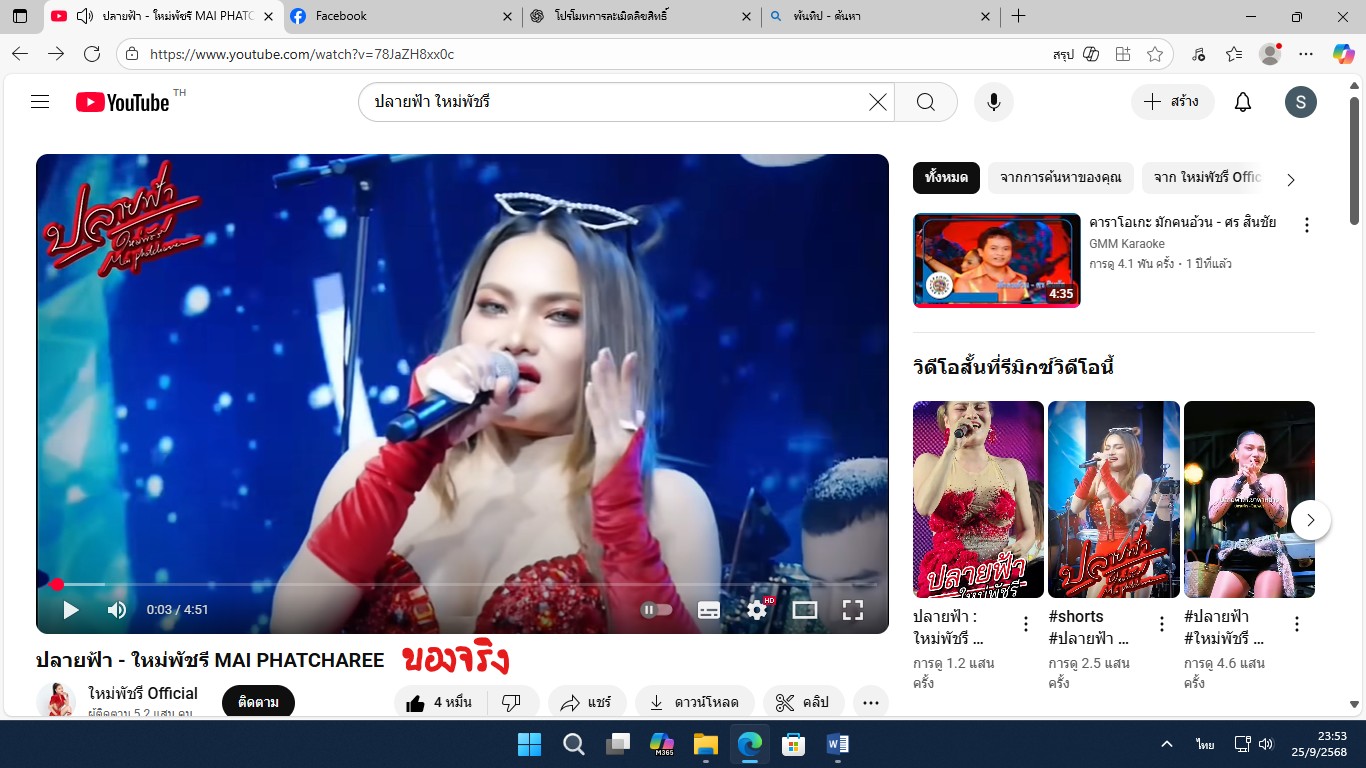Open Microsoft Store from the taskbar

(794, 744)
